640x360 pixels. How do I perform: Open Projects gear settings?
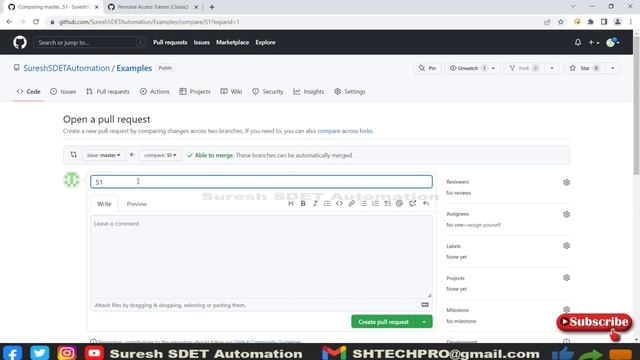click(x=567, y=278)
